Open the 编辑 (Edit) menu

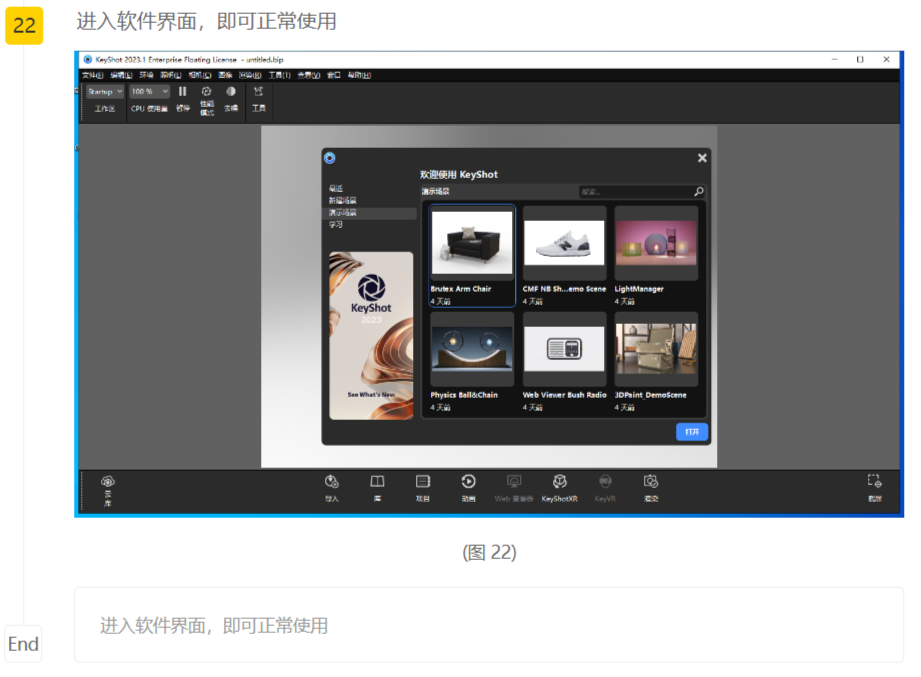point(122,75)
